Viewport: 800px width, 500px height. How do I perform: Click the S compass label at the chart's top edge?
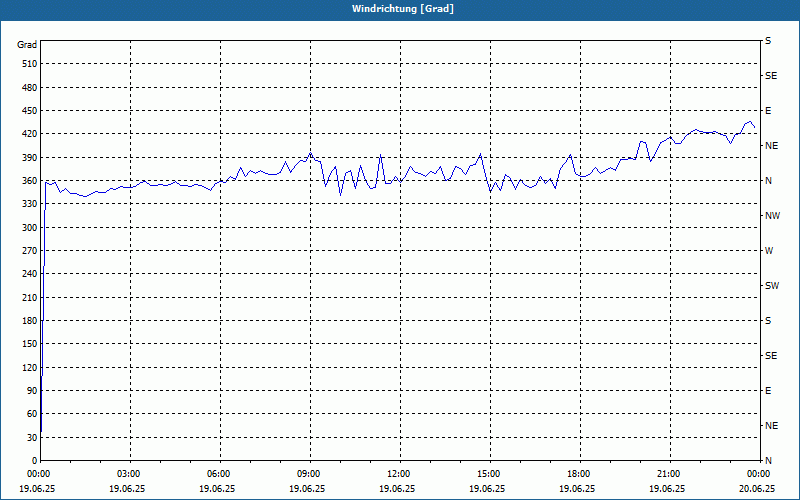(768, 41)
